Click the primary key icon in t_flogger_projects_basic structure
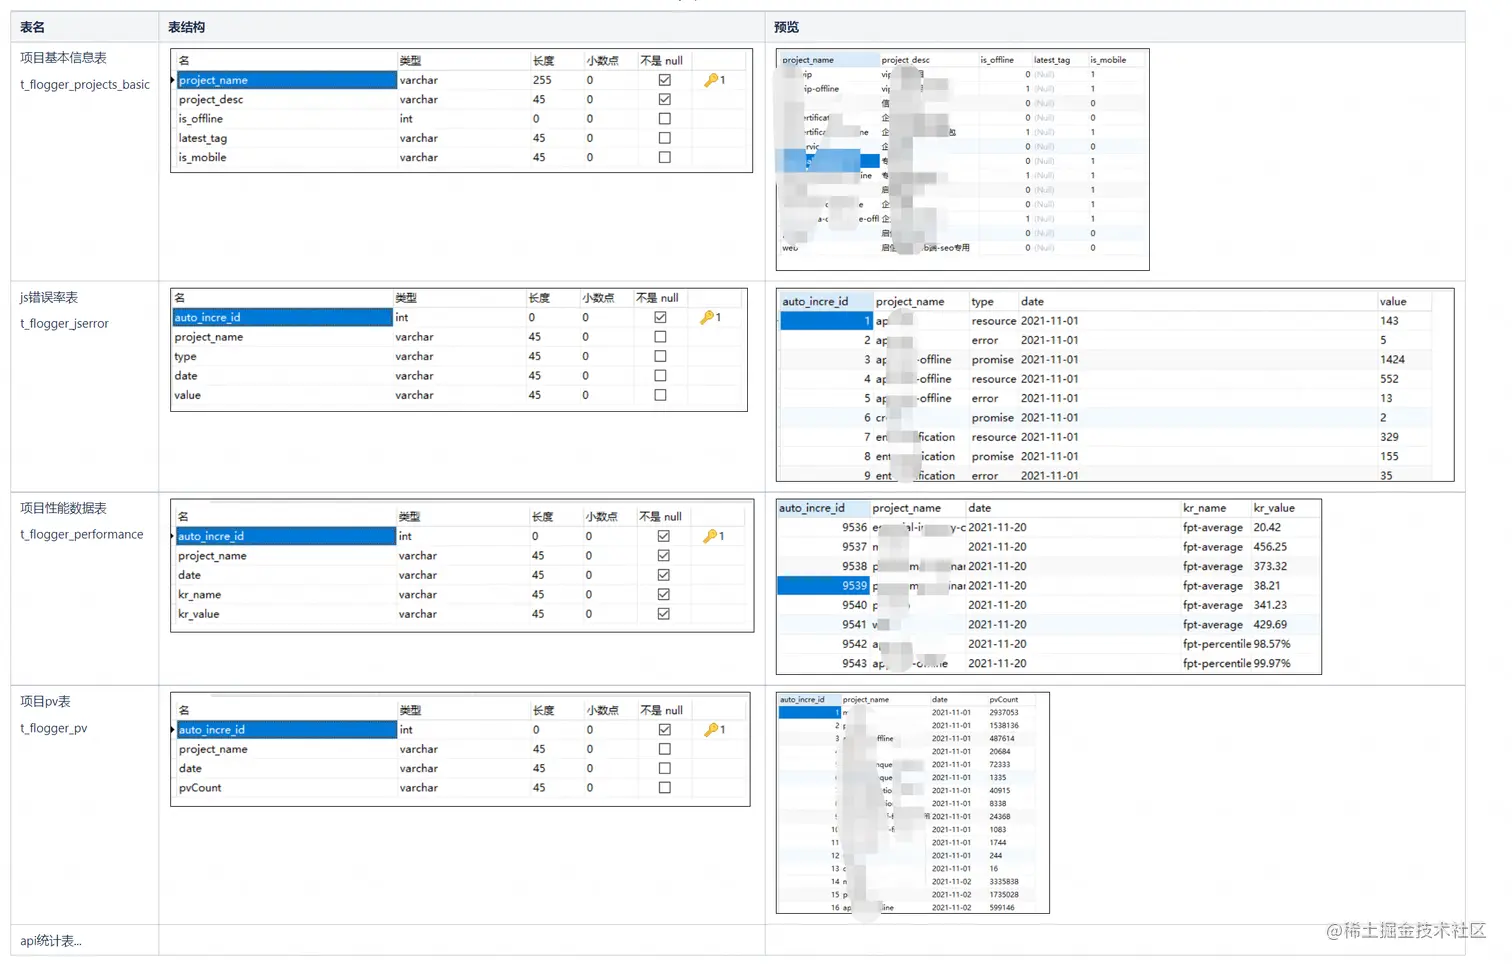 click(x=711, y=80)
